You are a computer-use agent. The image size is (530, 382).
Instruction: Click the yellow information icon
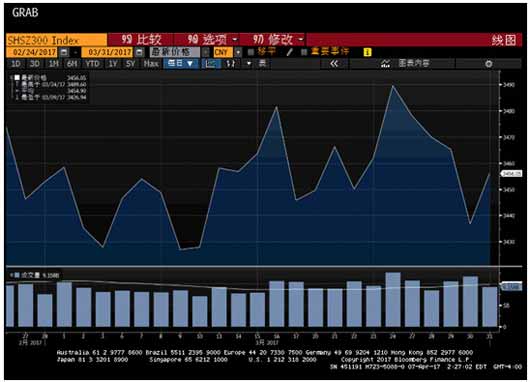coord(367,52)
